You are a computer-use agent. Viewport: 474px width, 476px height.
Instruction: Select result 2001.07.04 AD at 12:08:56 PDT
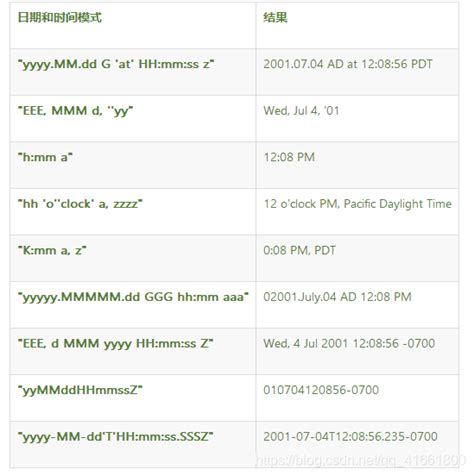(x=348, y=64)
